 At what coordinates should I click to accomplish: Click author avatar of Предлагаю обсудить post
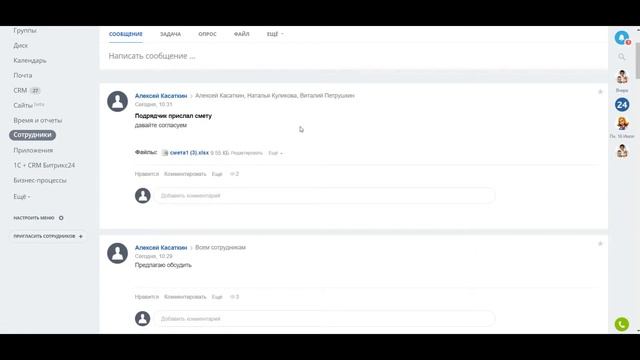[118, 253]
